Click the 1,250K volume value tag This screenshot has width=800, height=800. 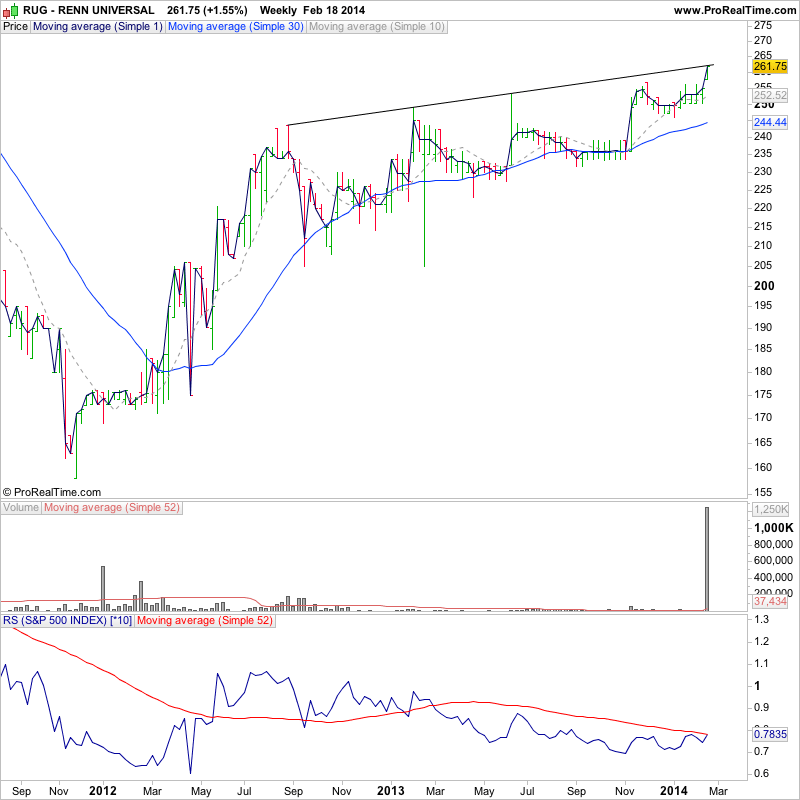click(771, 509)
